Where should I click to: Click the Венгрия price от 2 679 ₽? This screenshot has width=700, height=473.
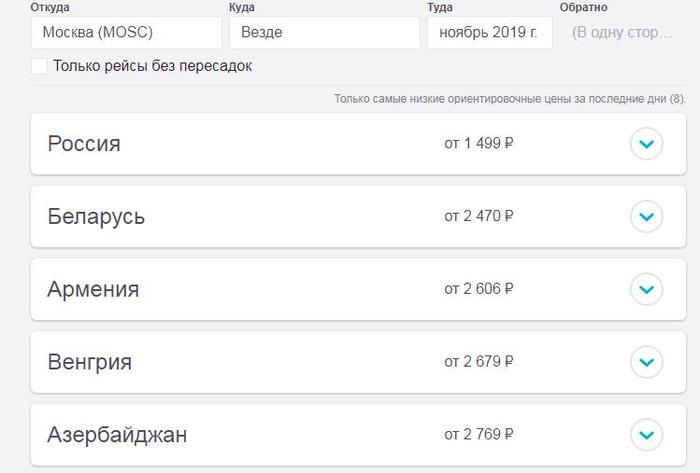(x=479, y=362)
